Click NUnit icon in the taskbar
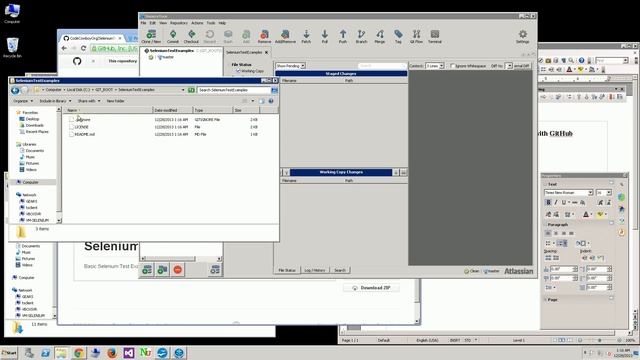 click(x=145, y=353)
